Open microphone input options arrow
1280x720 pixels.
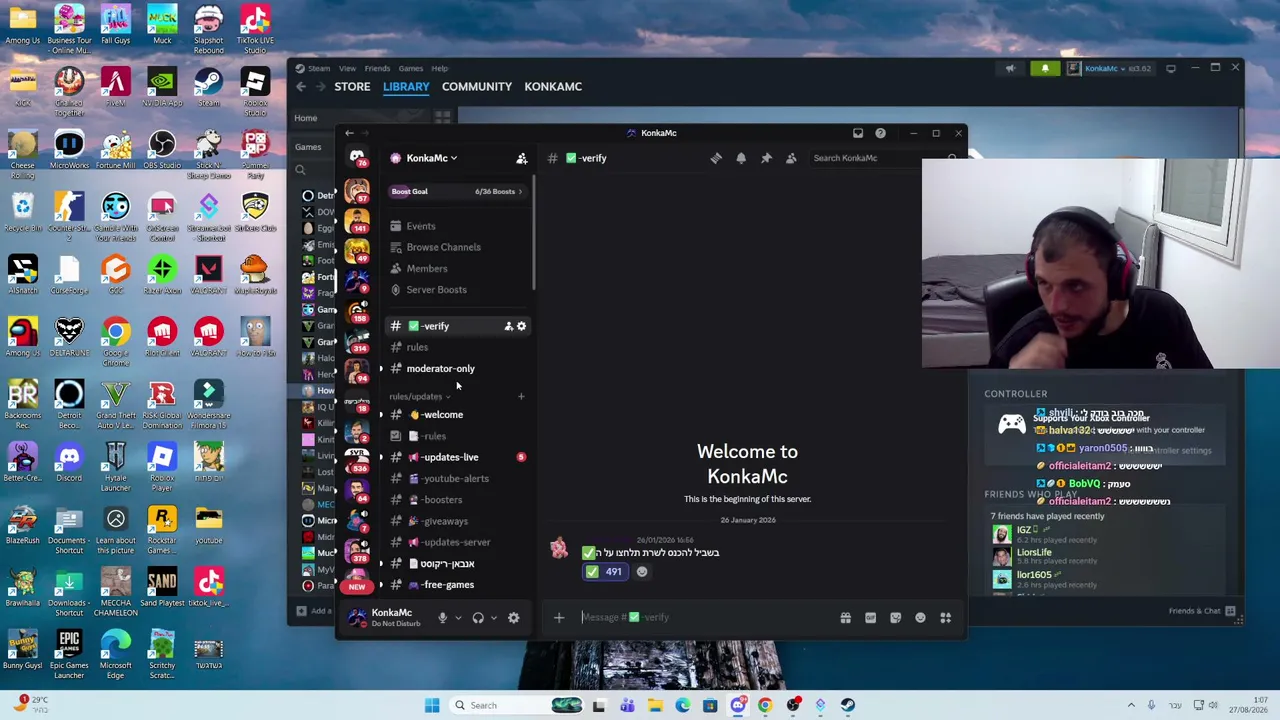point(457,618)
